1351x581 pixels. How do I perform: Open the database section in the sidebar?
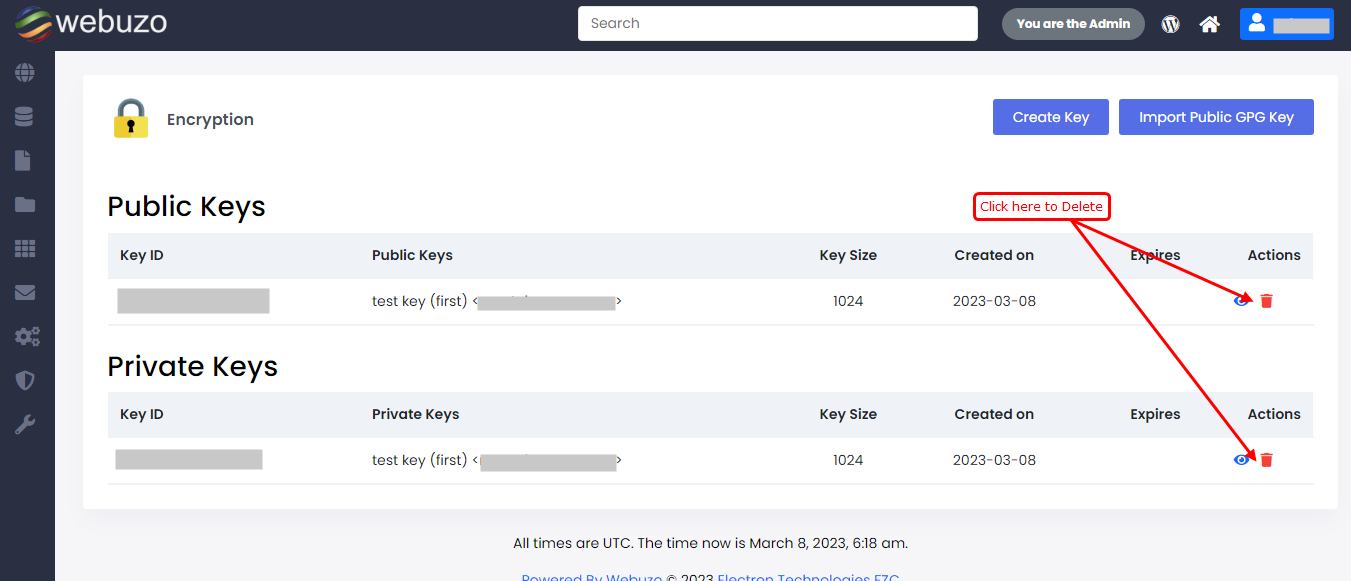[25, 117]
